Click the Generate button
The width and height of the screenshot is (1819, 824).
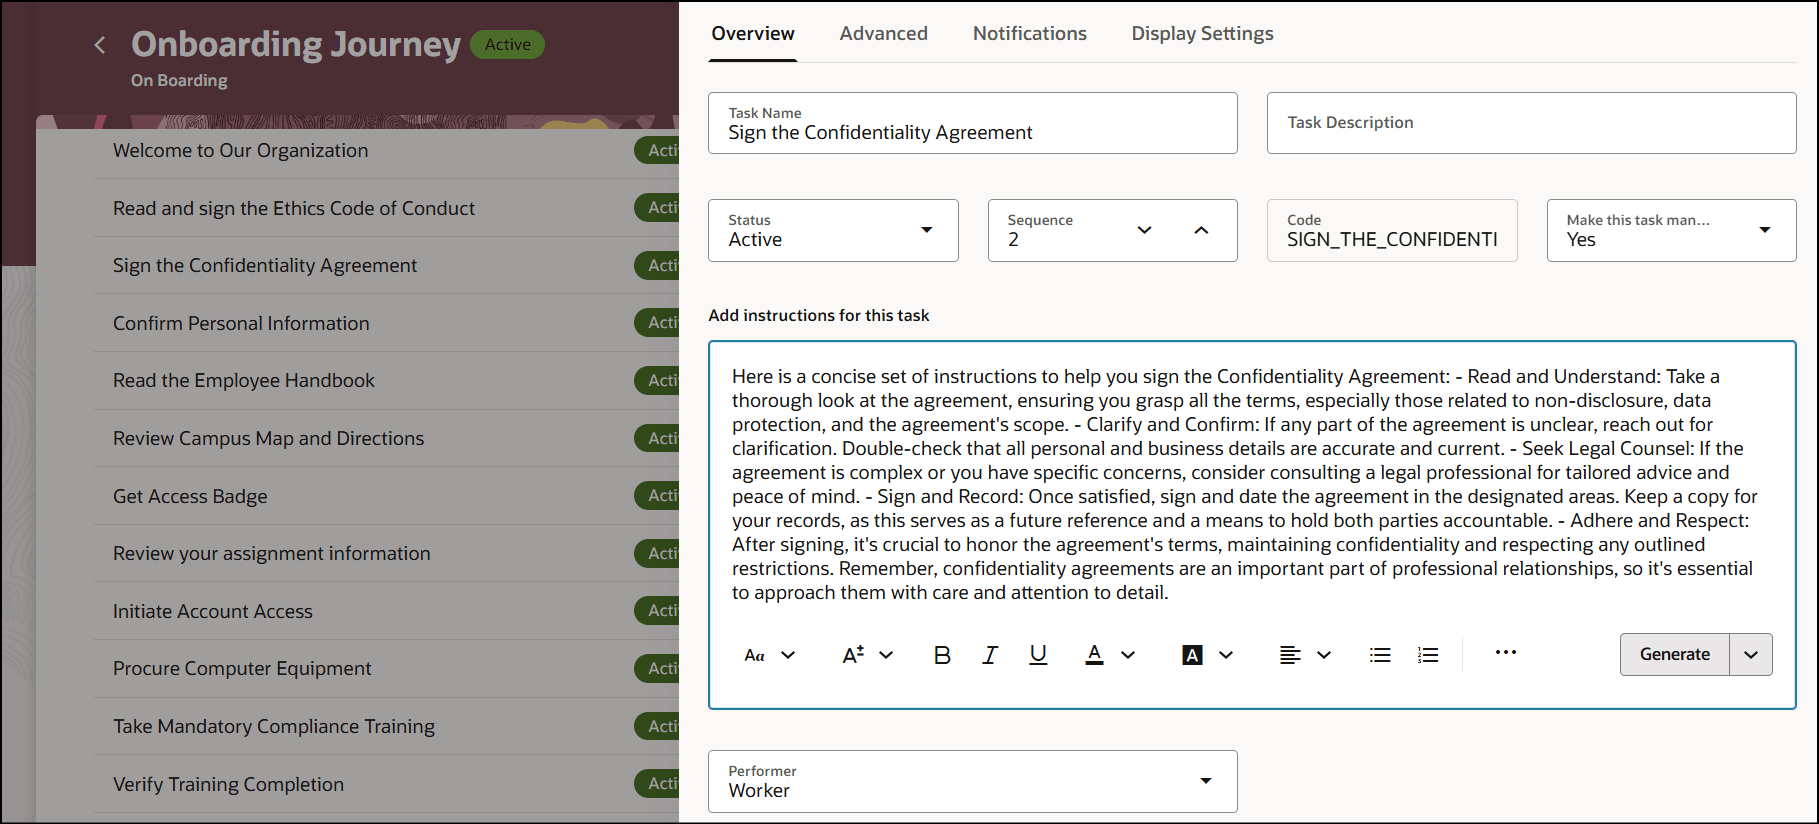pyautogui.click(x=1675, y=654)
